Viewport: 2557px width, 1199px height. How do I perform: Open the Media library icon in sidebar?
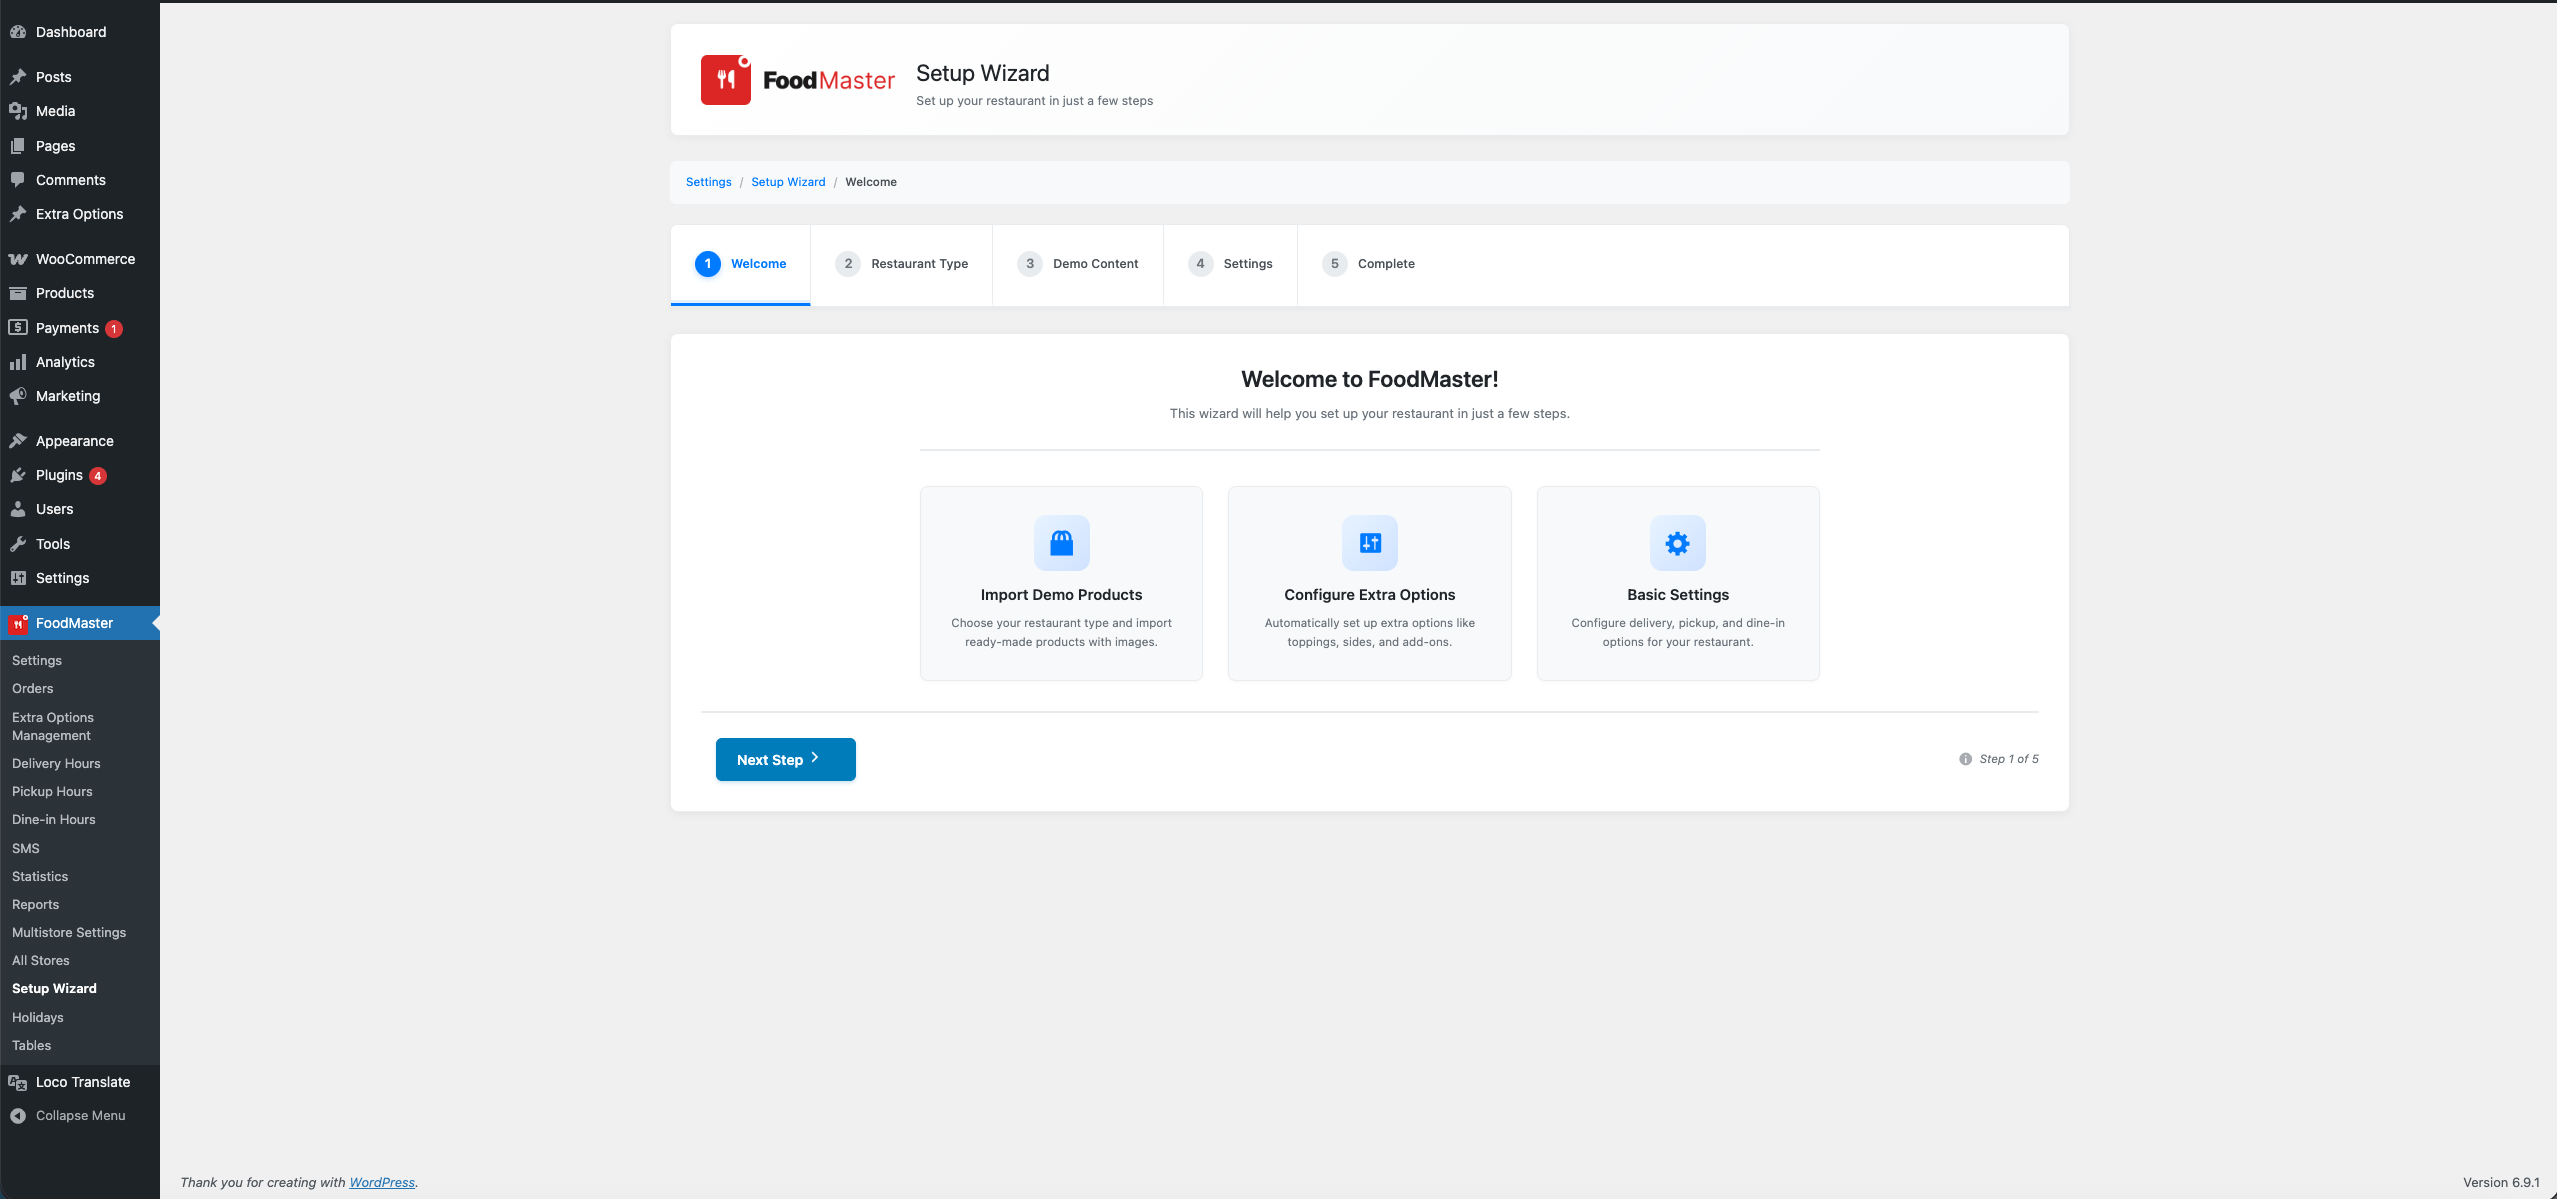click(19, 111)
